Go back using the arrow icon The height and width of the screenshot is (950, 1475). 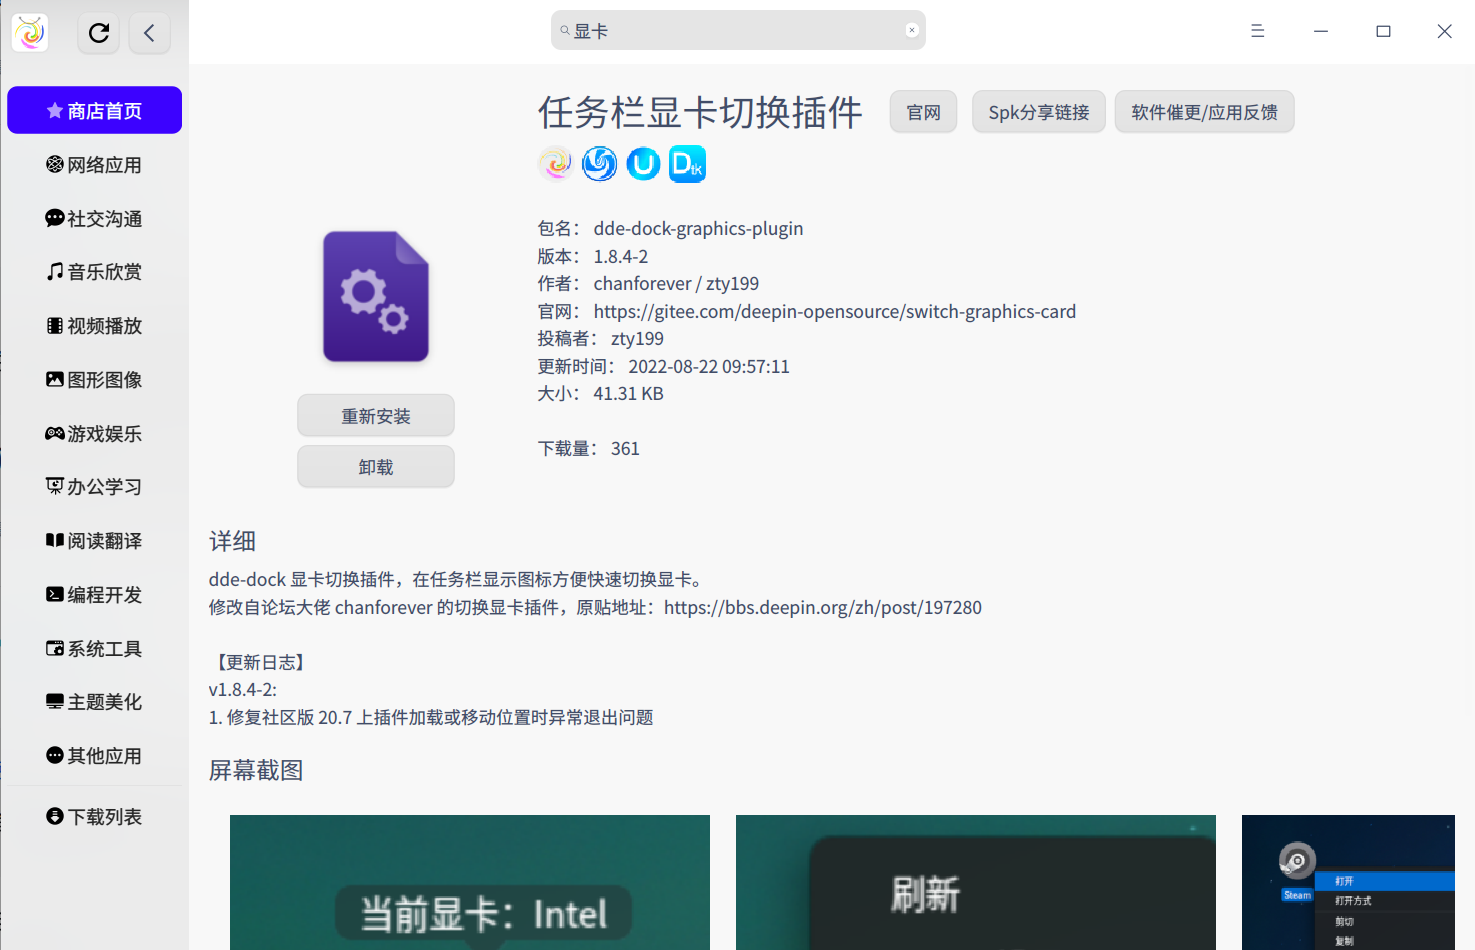tap(149, 33)
